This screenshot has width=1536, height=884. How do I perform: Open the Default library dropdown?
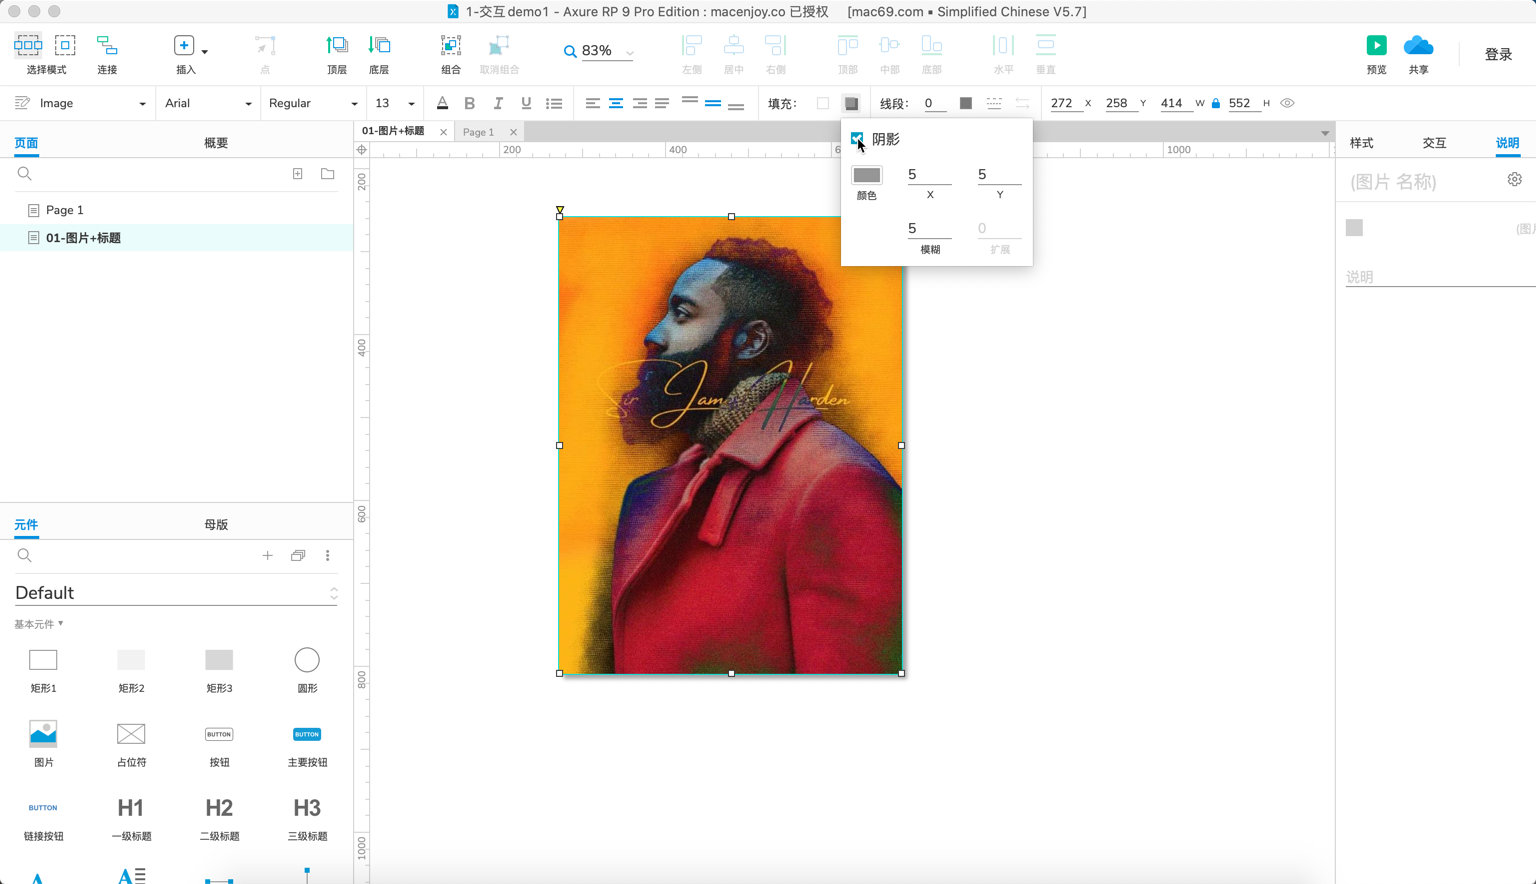[x=176, y=593]
